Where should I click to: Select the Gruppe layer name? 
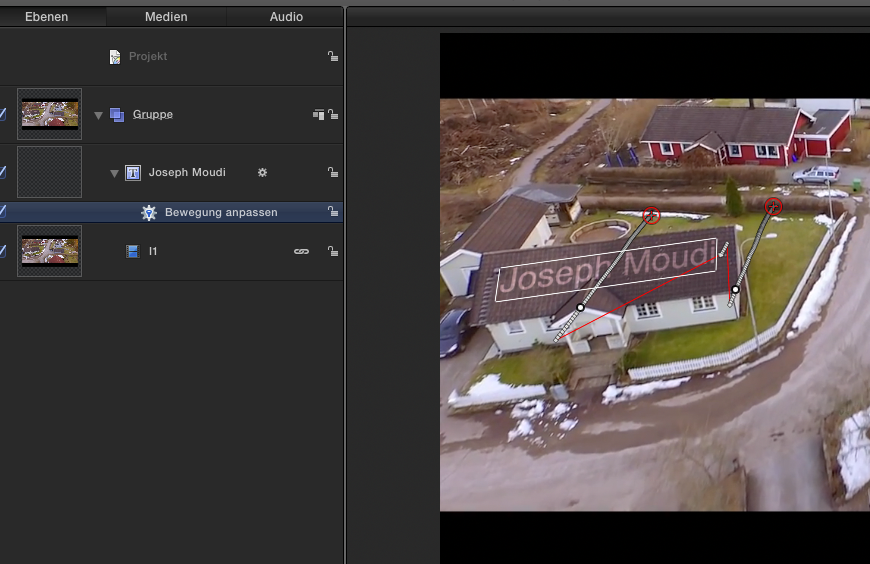pyautogui.click(x=153, y=114)
